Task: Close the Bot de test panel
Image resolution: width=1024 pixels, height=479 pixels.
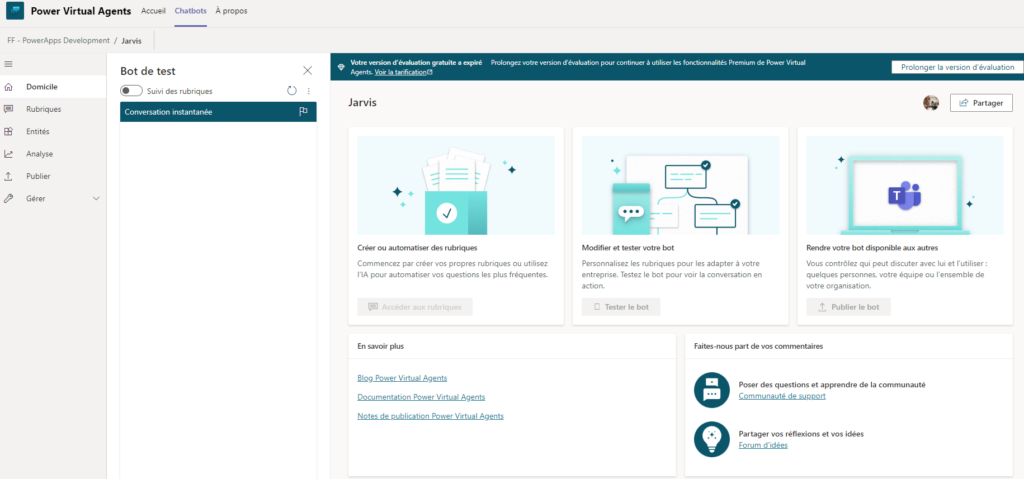Action: click(x=308, y=70)
